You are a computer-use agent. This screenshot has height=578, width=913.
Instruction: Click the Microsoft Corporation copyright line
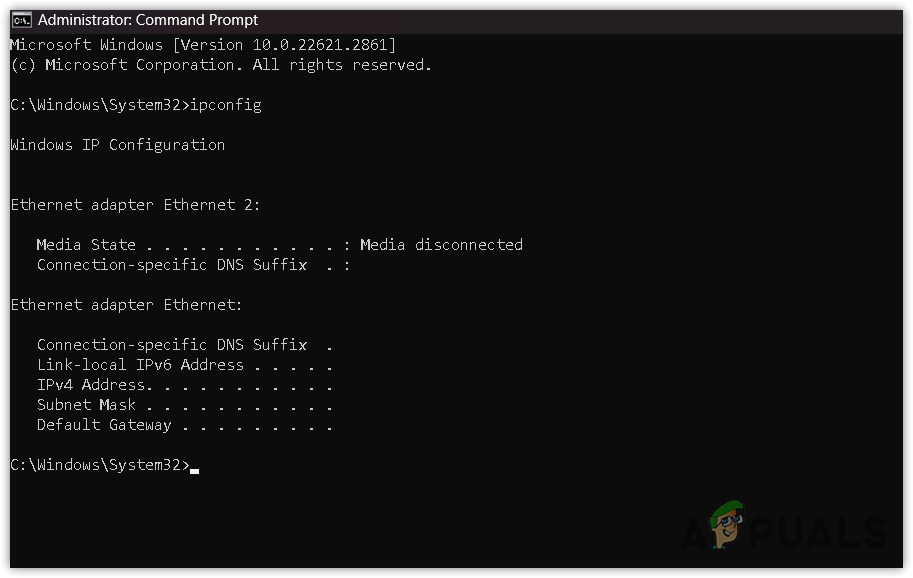pos(220,65)
